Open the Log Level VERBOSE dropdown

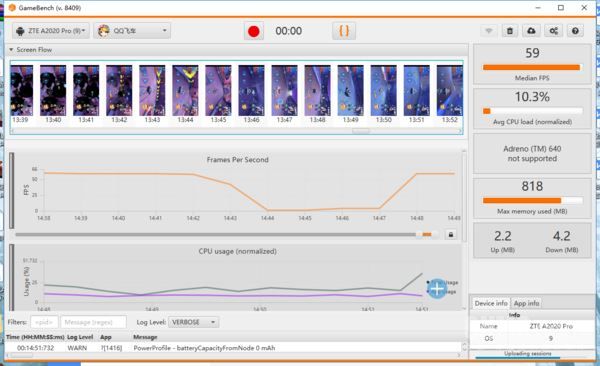pos(194,322)
